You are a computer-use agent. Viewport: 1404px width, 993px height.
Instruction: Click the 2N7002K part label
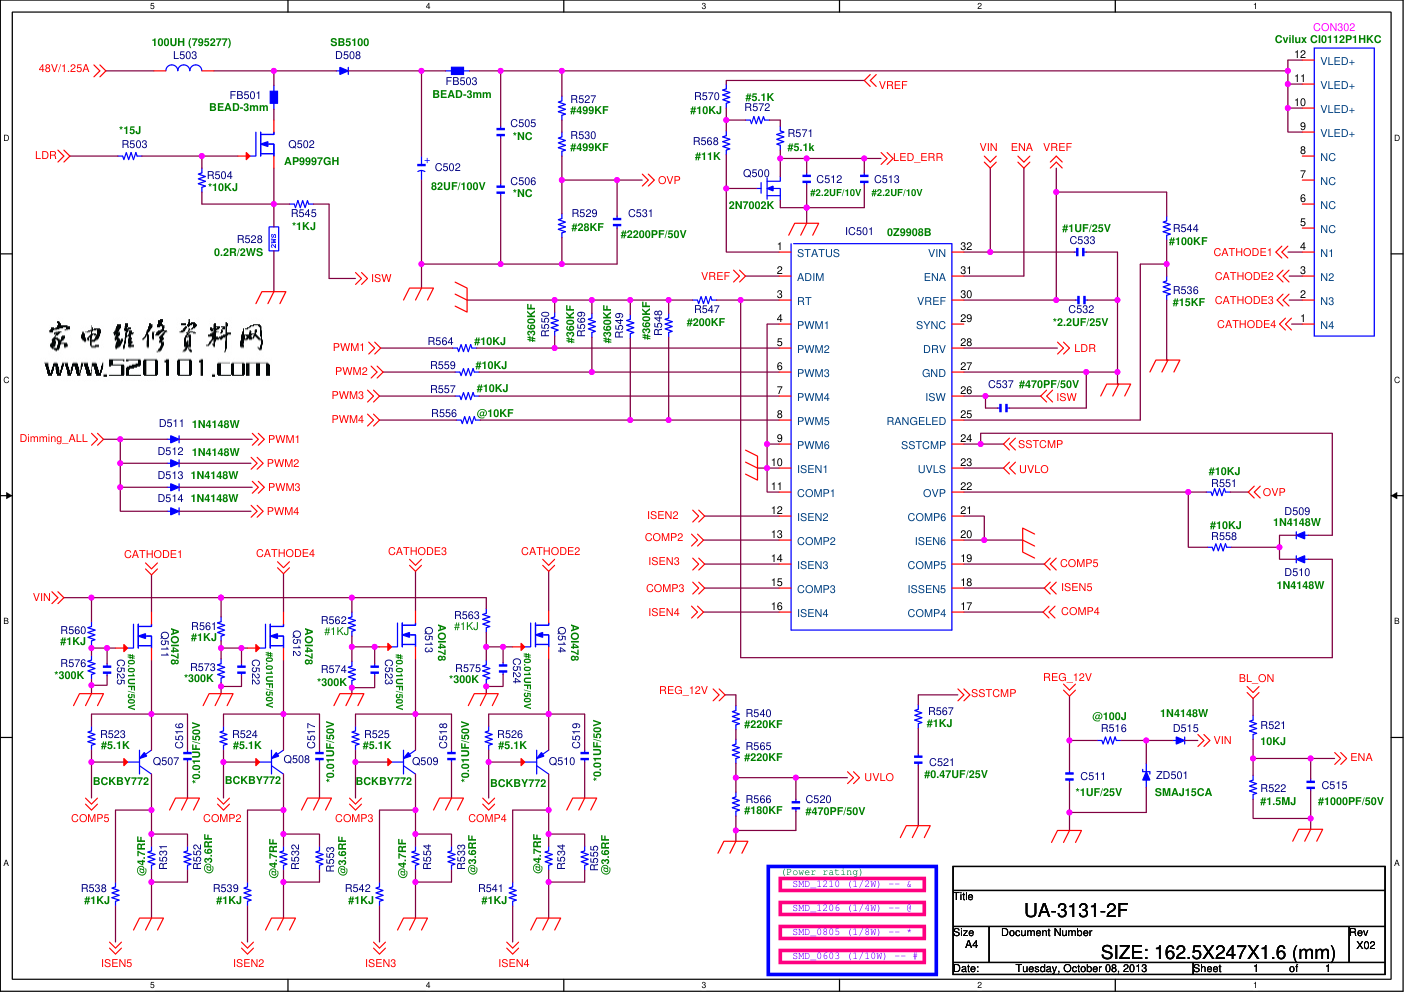pyautogui.click(x=751, y=205)
